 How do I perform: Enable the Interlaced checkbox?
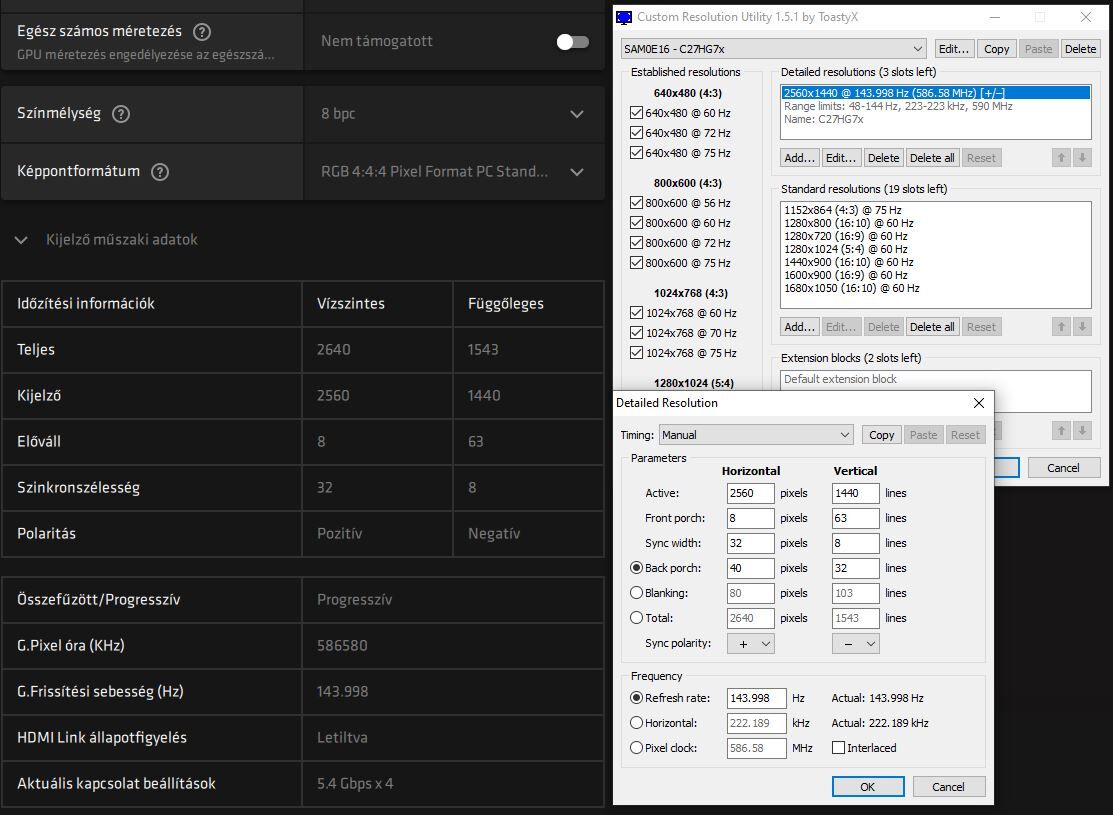click(838, 748)
